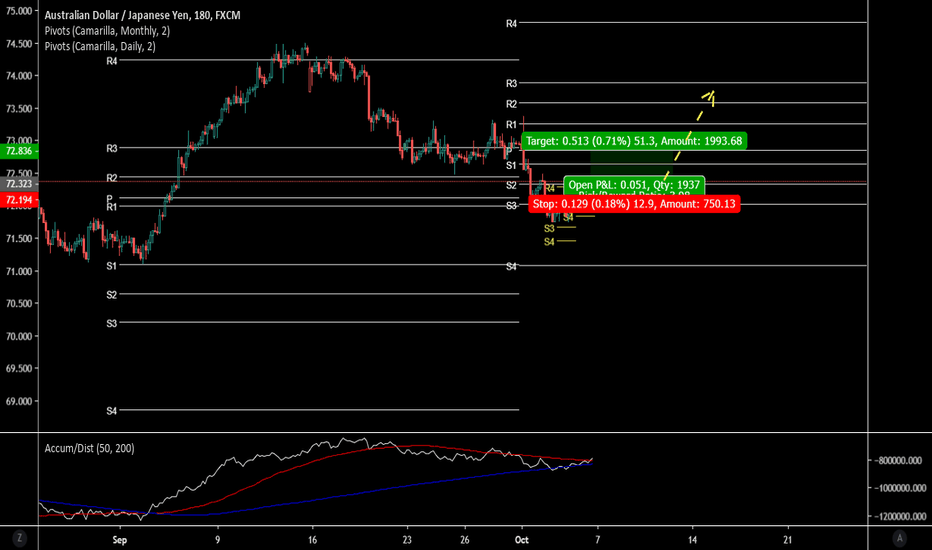
Task: Toggle the auto-scale A icon at bottom right
Action: [899, 538]
